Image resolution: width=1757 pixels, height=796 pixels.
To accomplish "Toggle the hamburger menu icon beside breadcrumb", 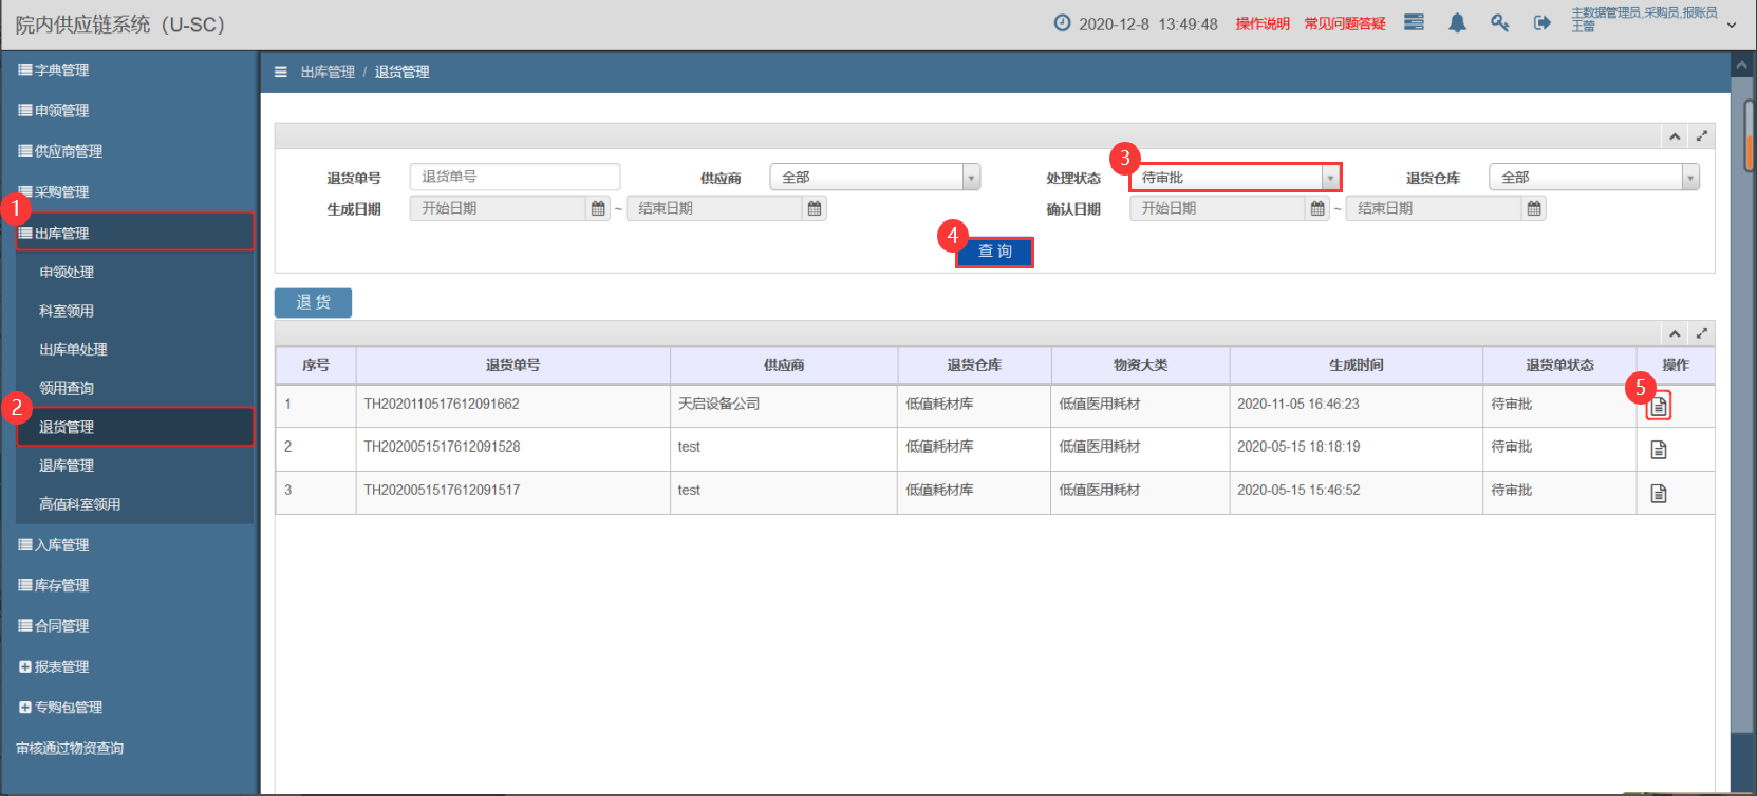I will [x=281, y=72].
